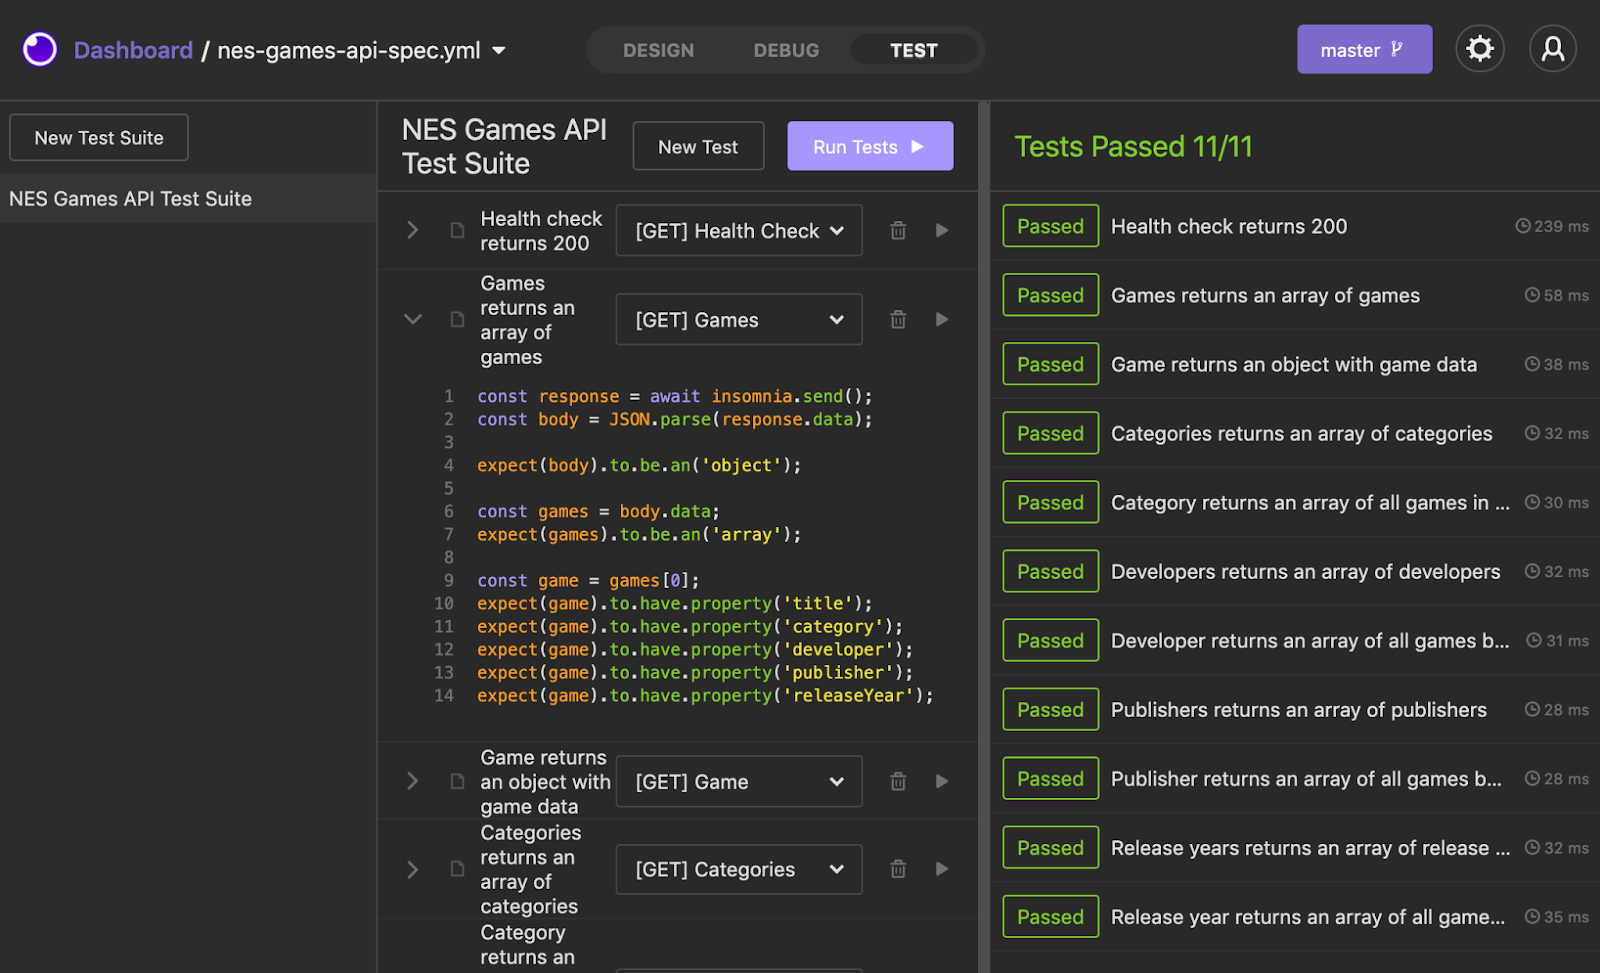Click clock icon next to 239 ms
This screenshot has width=1600, height=973.
pyautogui.click(x=1523, y=226)
